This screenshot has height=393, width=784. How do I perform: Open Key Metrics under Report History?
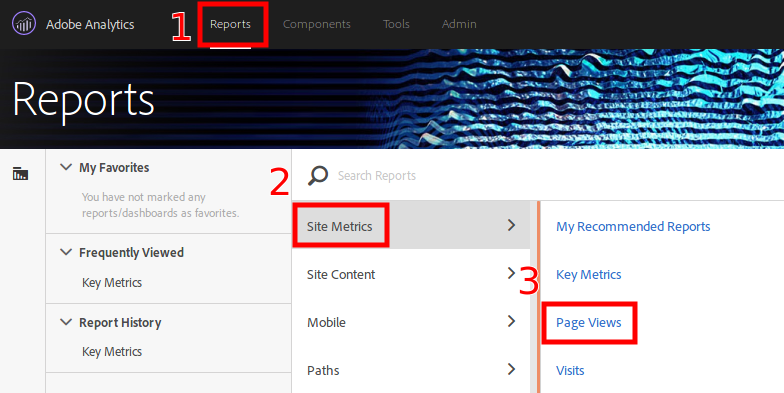(112, 352)
